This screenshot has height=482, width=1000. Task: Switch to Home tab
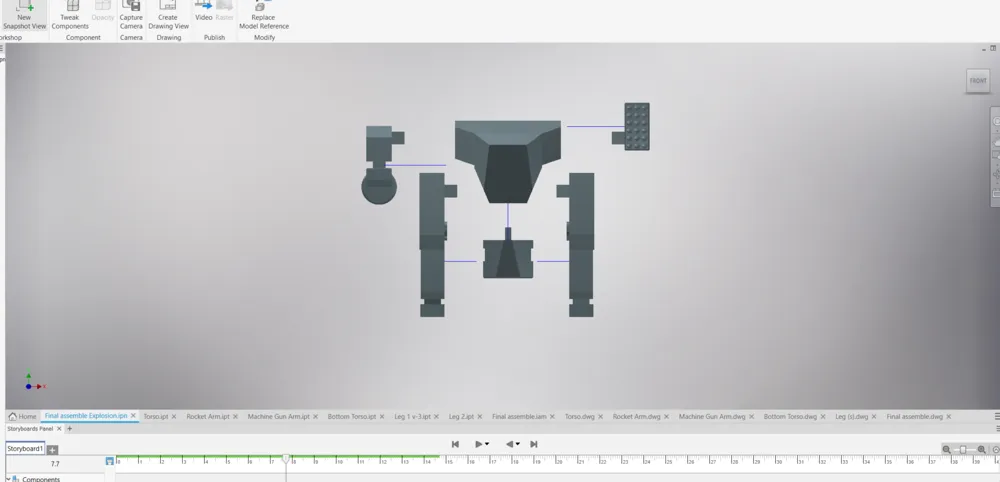(x=22, y=416)
